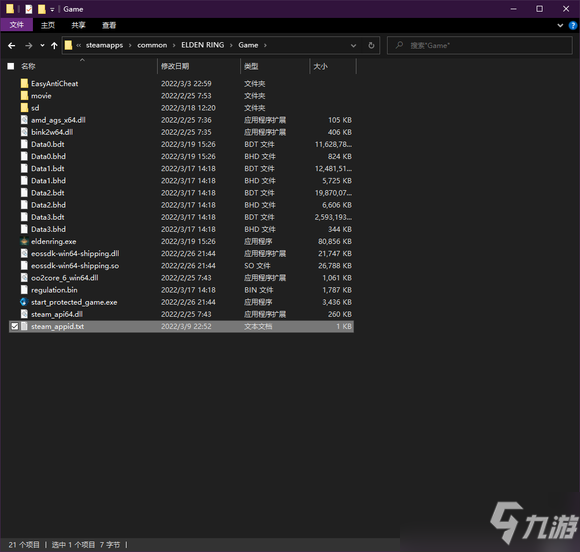Screen dimensions: 580x552
Task: Uncheck the steam_appid.txt checkbox
Action: pyautogui.click(x=14, y=326)
